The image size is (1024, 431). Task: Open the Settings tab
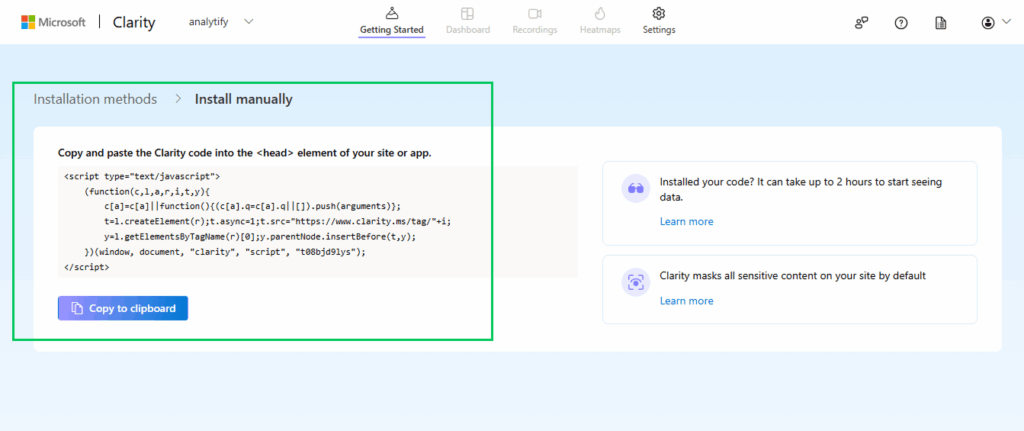coord(659,22)
